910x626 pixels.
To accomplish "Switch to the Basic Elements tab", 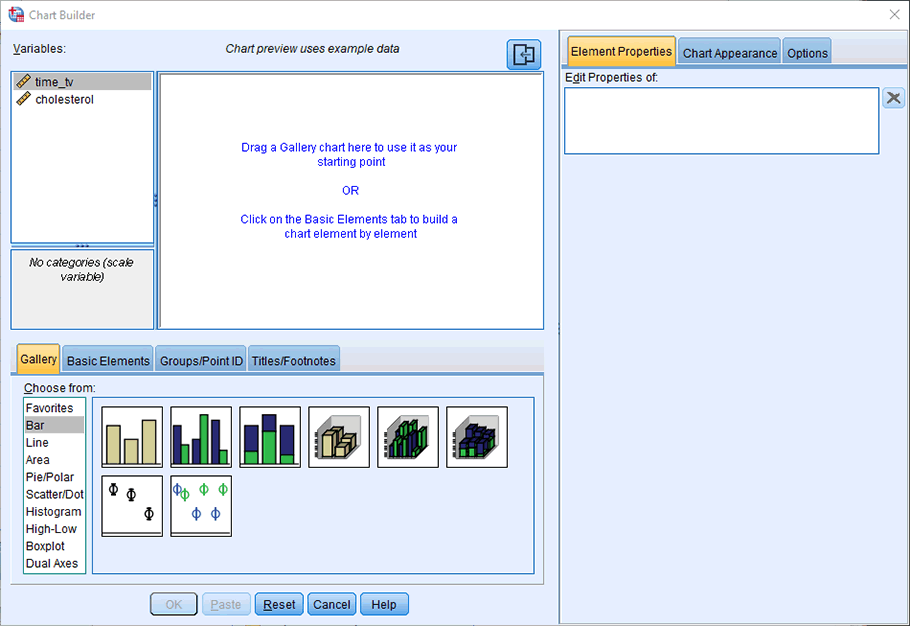I will point(107,359).
